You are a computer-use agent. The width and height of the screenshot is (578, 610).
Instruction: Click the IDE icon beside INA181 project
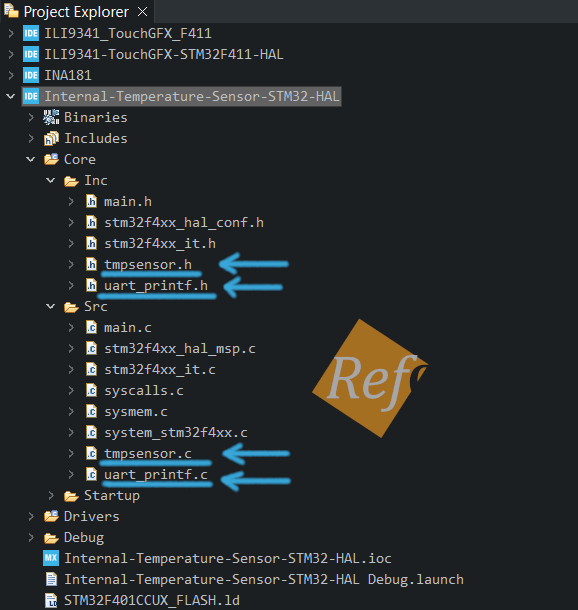(31, 75)
